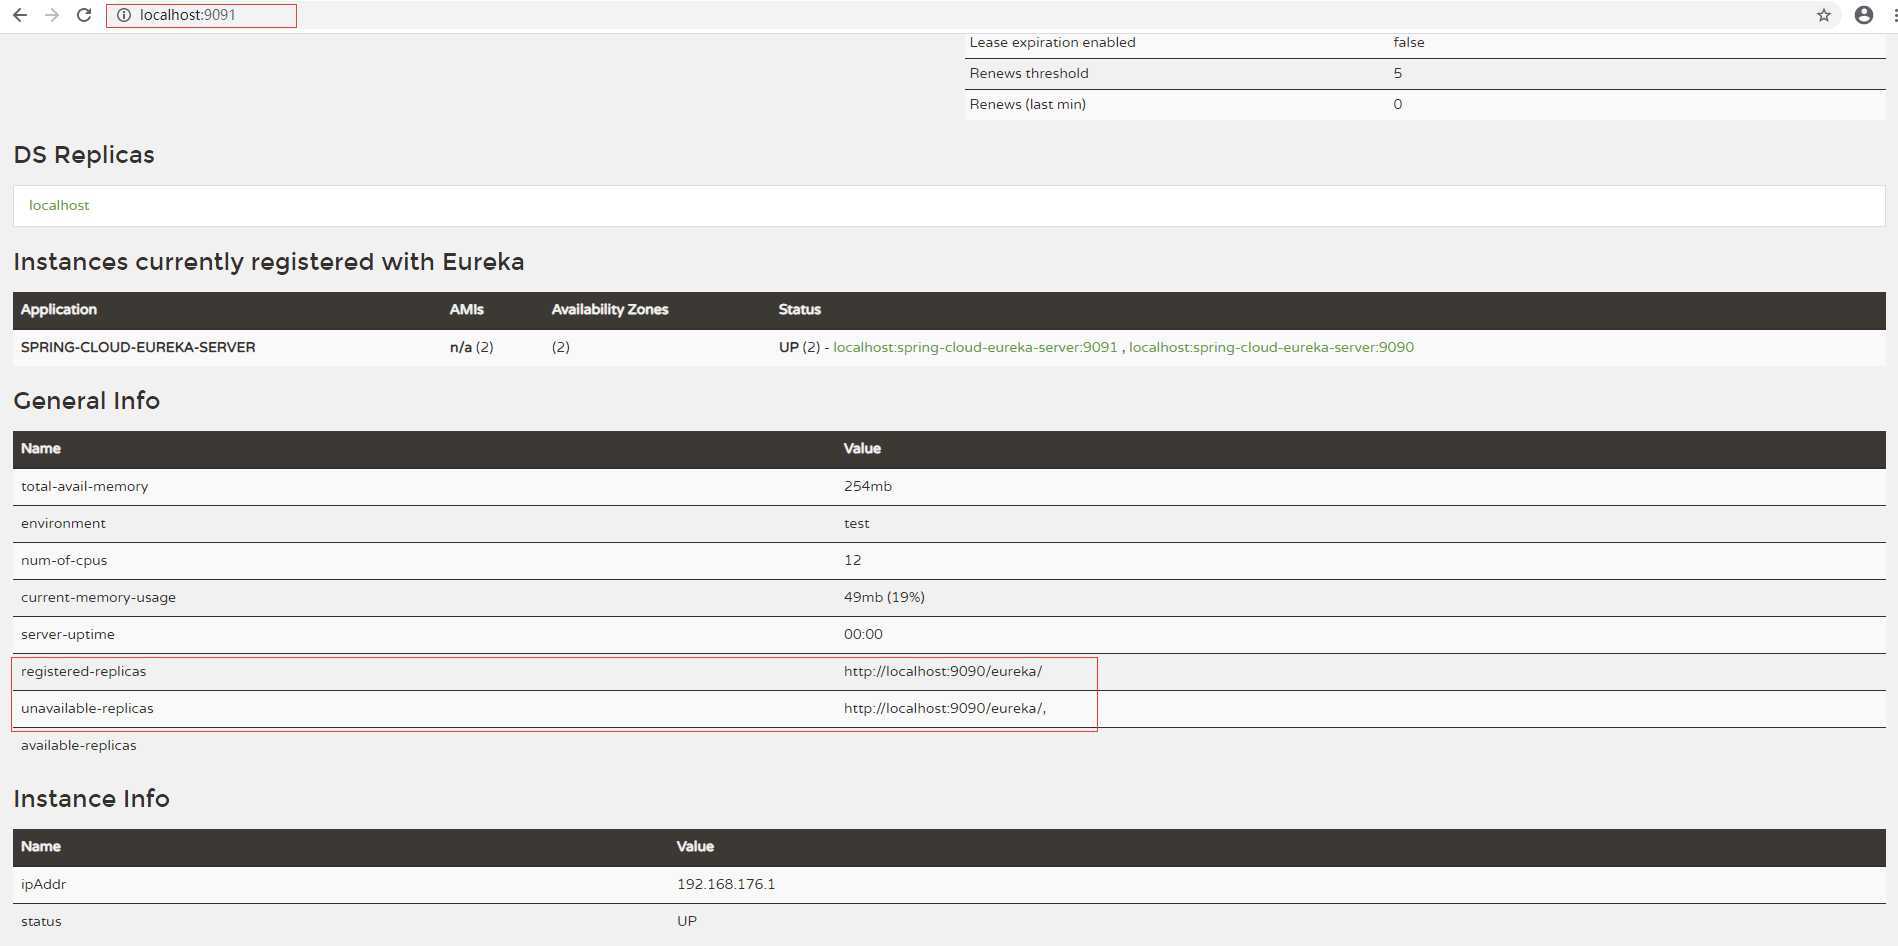1898x946 pixels.
Task: Select the unavailable-replicas URL value
Action: tap(945, 708)
